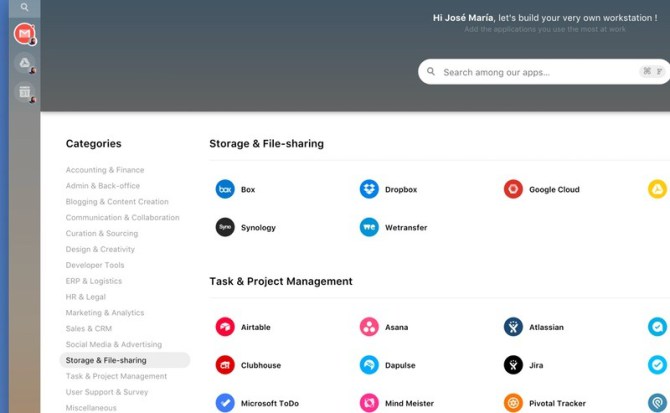Click the Box app name label
The width and height of the screenshot is (670, 413).
click(248, 190)
